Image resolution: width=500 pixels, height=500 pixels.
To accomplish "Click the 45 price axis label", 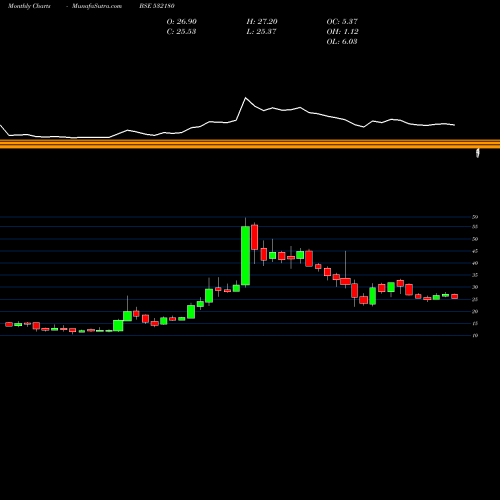I will pyautogui.click(x=475, y=251).
